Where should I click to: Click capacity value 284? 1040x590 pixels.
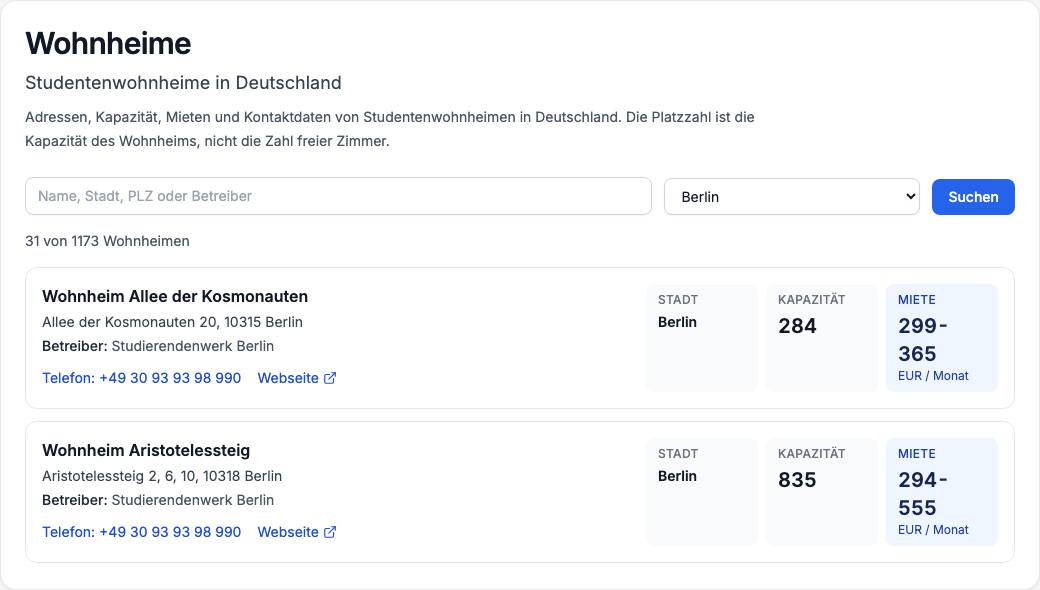(797, 325)
